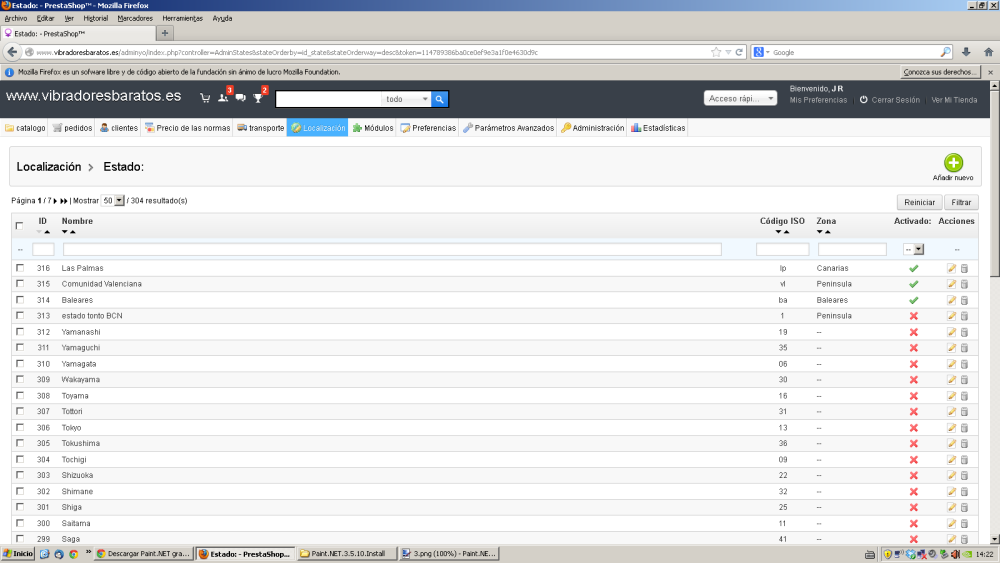The image size is (1000, 563).
Task: Click the Reiniciar filter button
Action: 919,202
